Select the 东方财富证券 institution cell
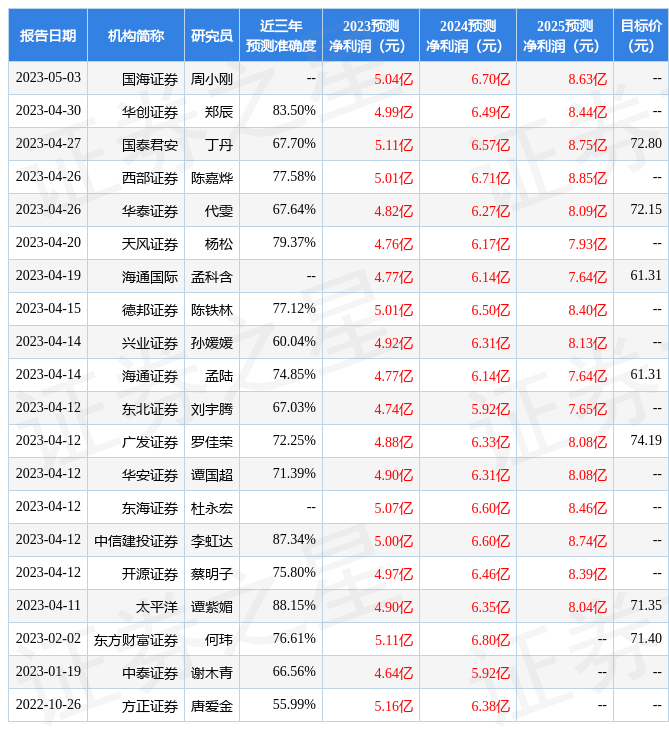The image size is (669, 730). click(x=136, y=641)
